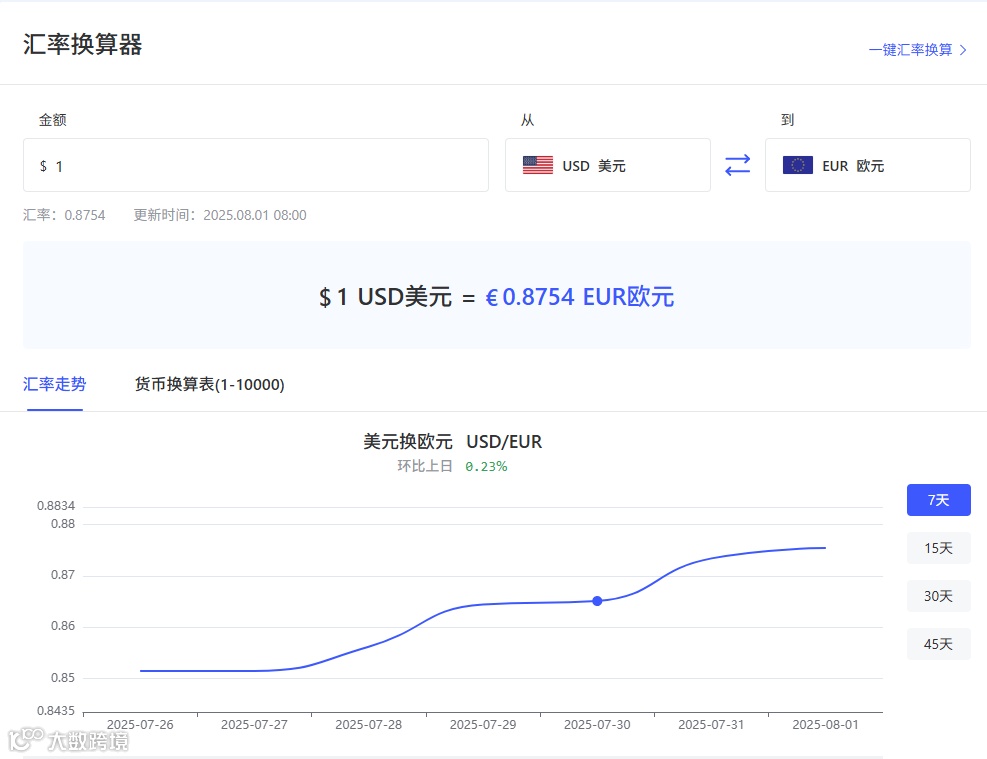
Task: Switch to the 汇率走势 tab
Action: (x=54, y=384)
